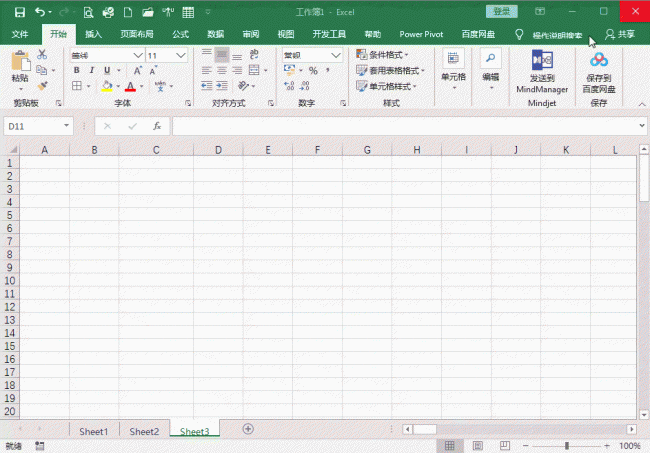Viewport: 650px width, 453px height.
Task: Switch to the Insert tab
Action: point(94,34)
